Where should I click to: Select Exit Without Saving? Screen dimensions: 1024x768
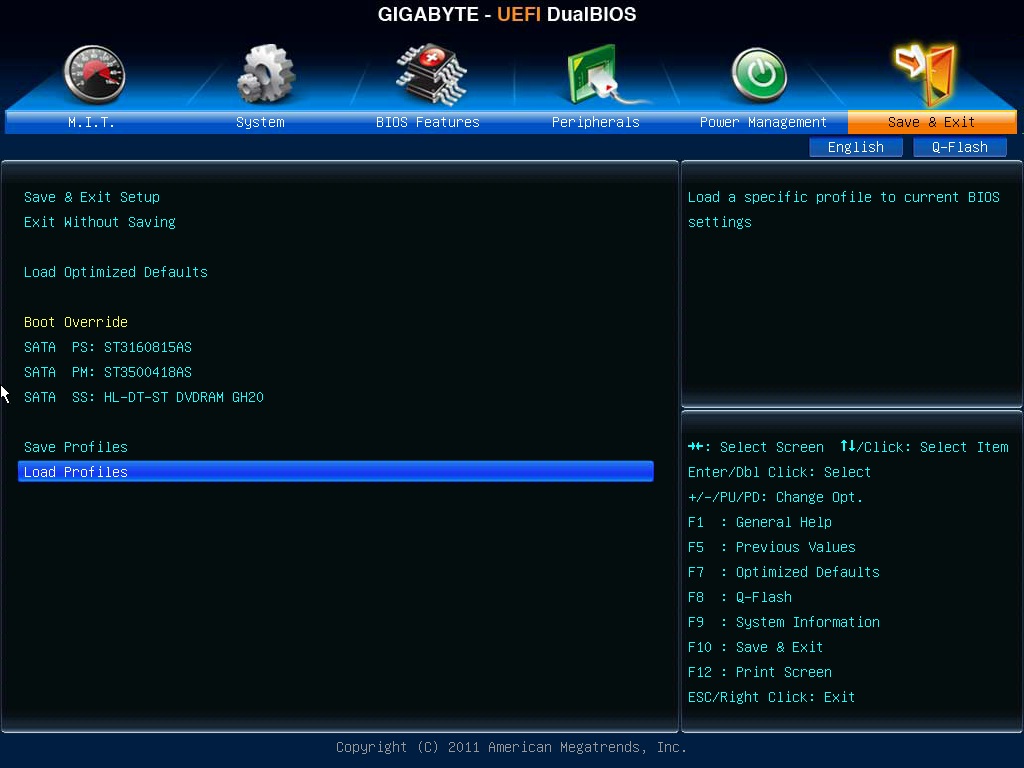pyautogui.click(x=100, y=222)
